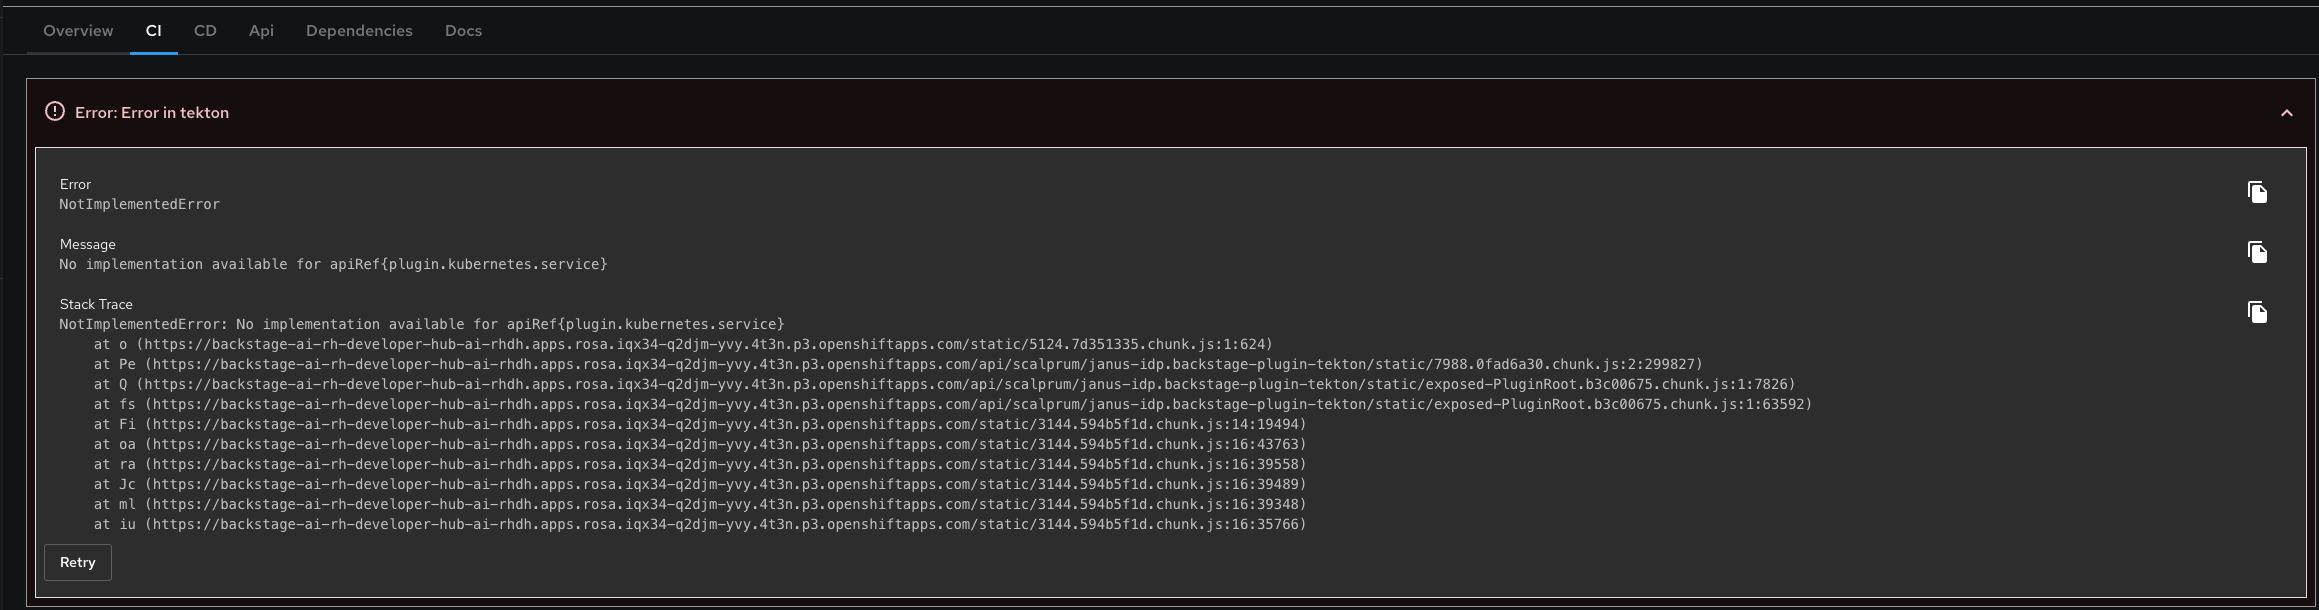
Task: Click the error alert circle icon
Action: 55,112
